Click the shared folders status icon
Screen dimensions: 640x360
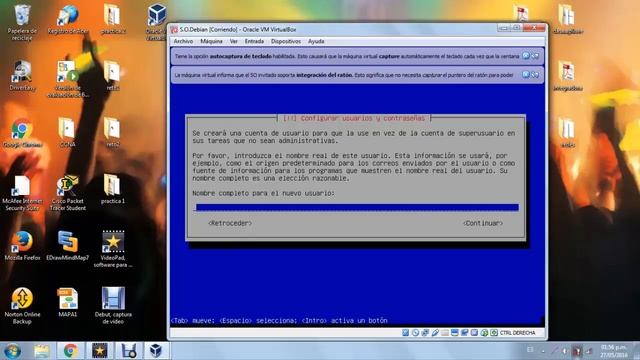pos(445,333)
